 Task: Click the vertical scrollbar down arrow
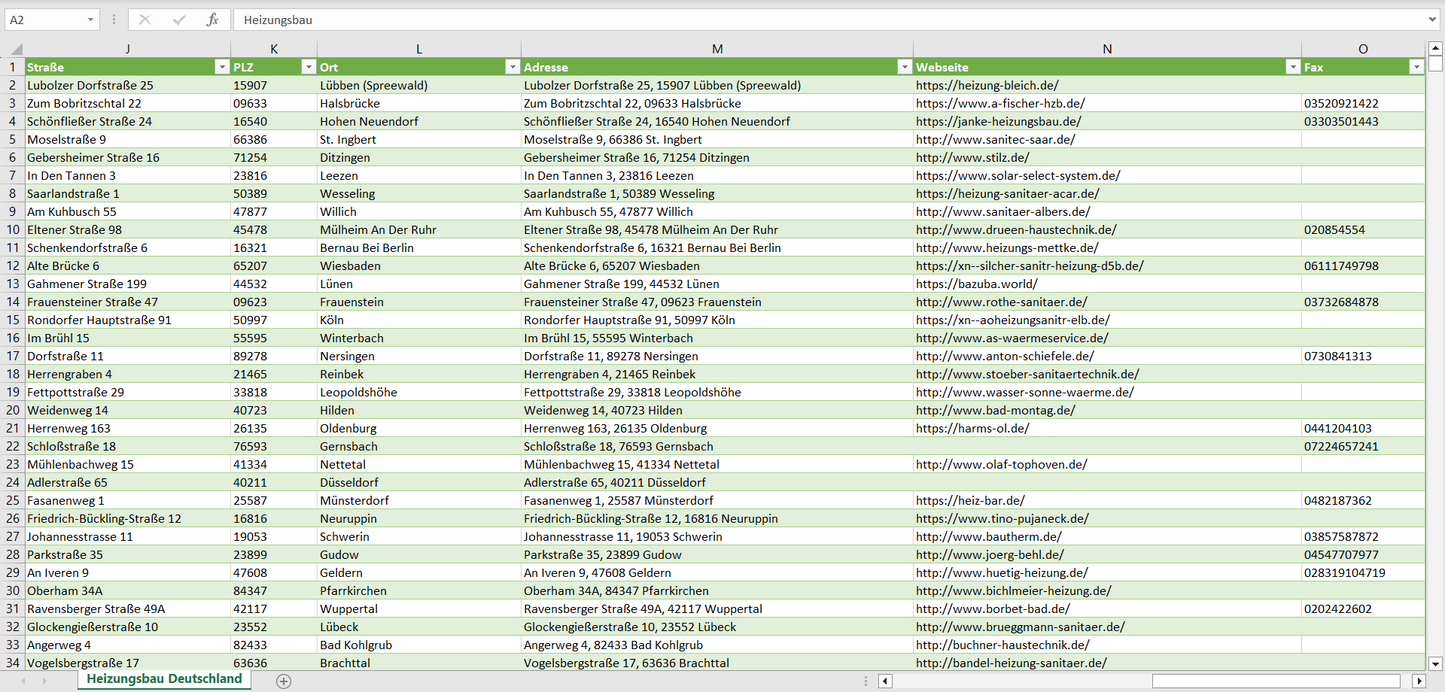(x=1436, y=662)
